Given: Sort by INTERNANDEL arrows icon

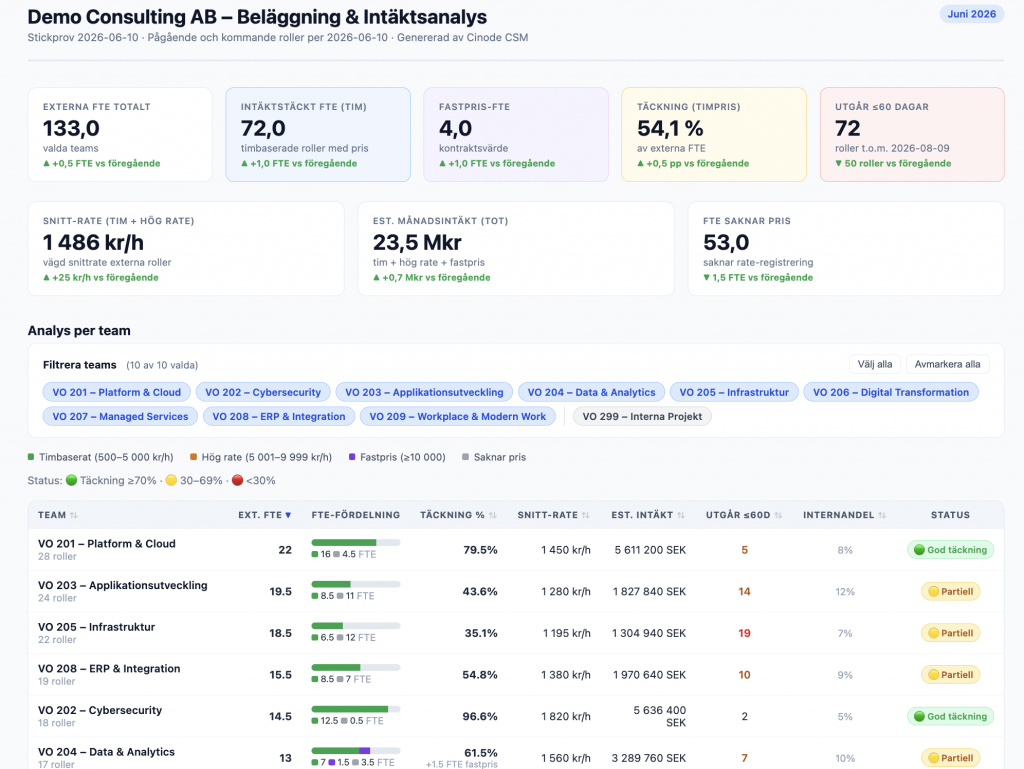Looking at the screenshot, I should pyautogui.click(x=882, y=515).
